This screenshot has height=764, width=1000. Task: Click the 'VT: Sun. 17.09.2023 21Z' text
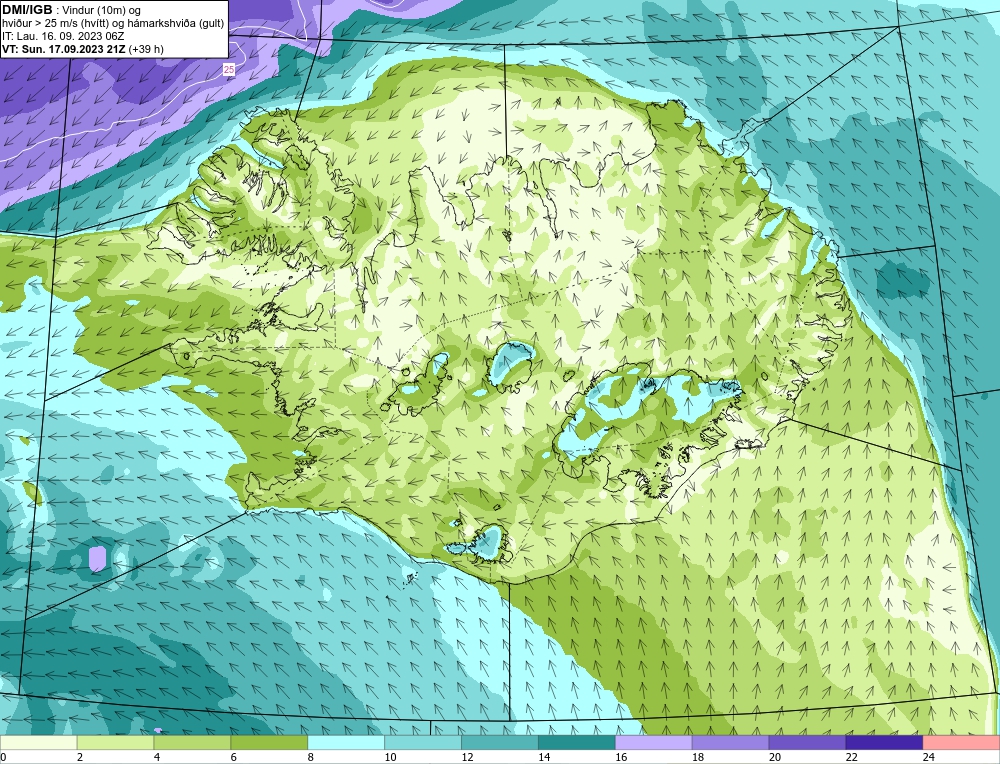[64, 48]
